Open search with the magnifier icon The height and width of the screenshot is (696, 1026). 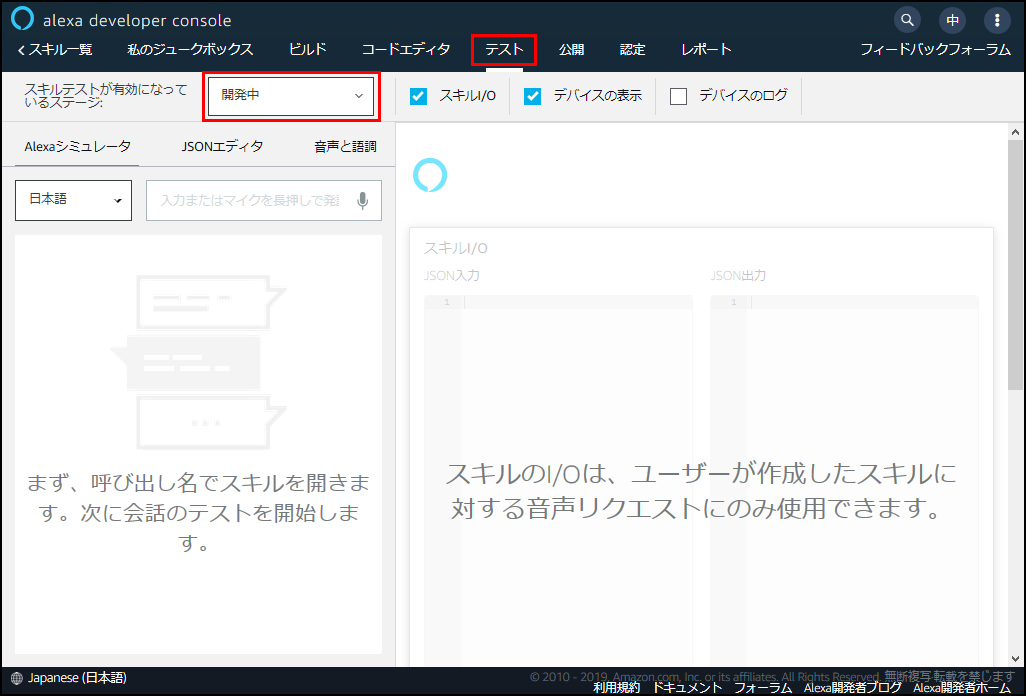click(x=907, y=20)
